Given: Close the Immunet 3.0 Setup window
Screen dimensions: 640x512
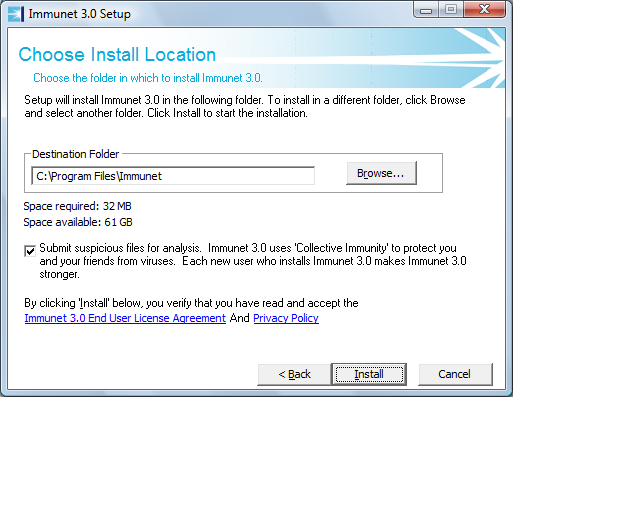Looking at the screenshot, I should tap(484, 10).
